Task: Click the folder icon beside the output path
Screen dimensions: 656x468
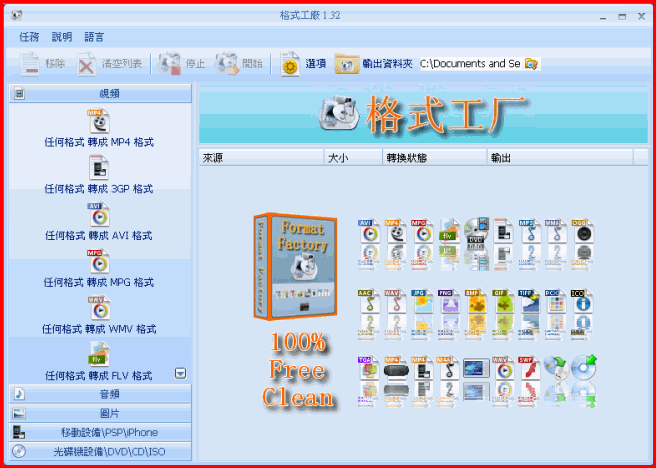Action: point(532,64)
